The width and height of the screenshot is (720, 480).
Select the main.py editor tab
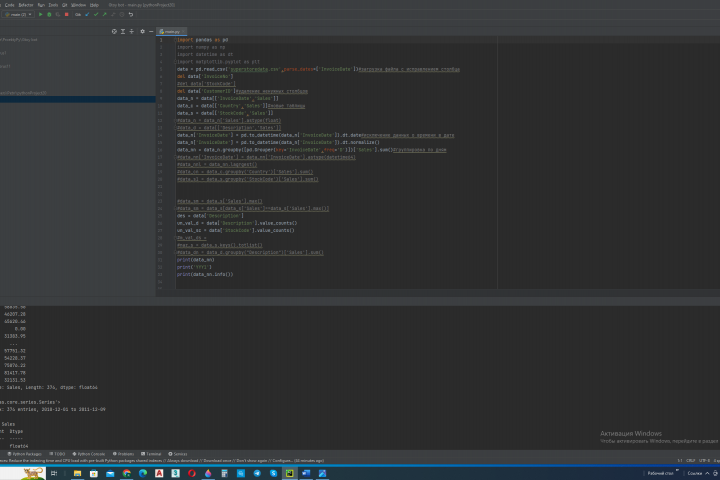[x=173, y=32]
